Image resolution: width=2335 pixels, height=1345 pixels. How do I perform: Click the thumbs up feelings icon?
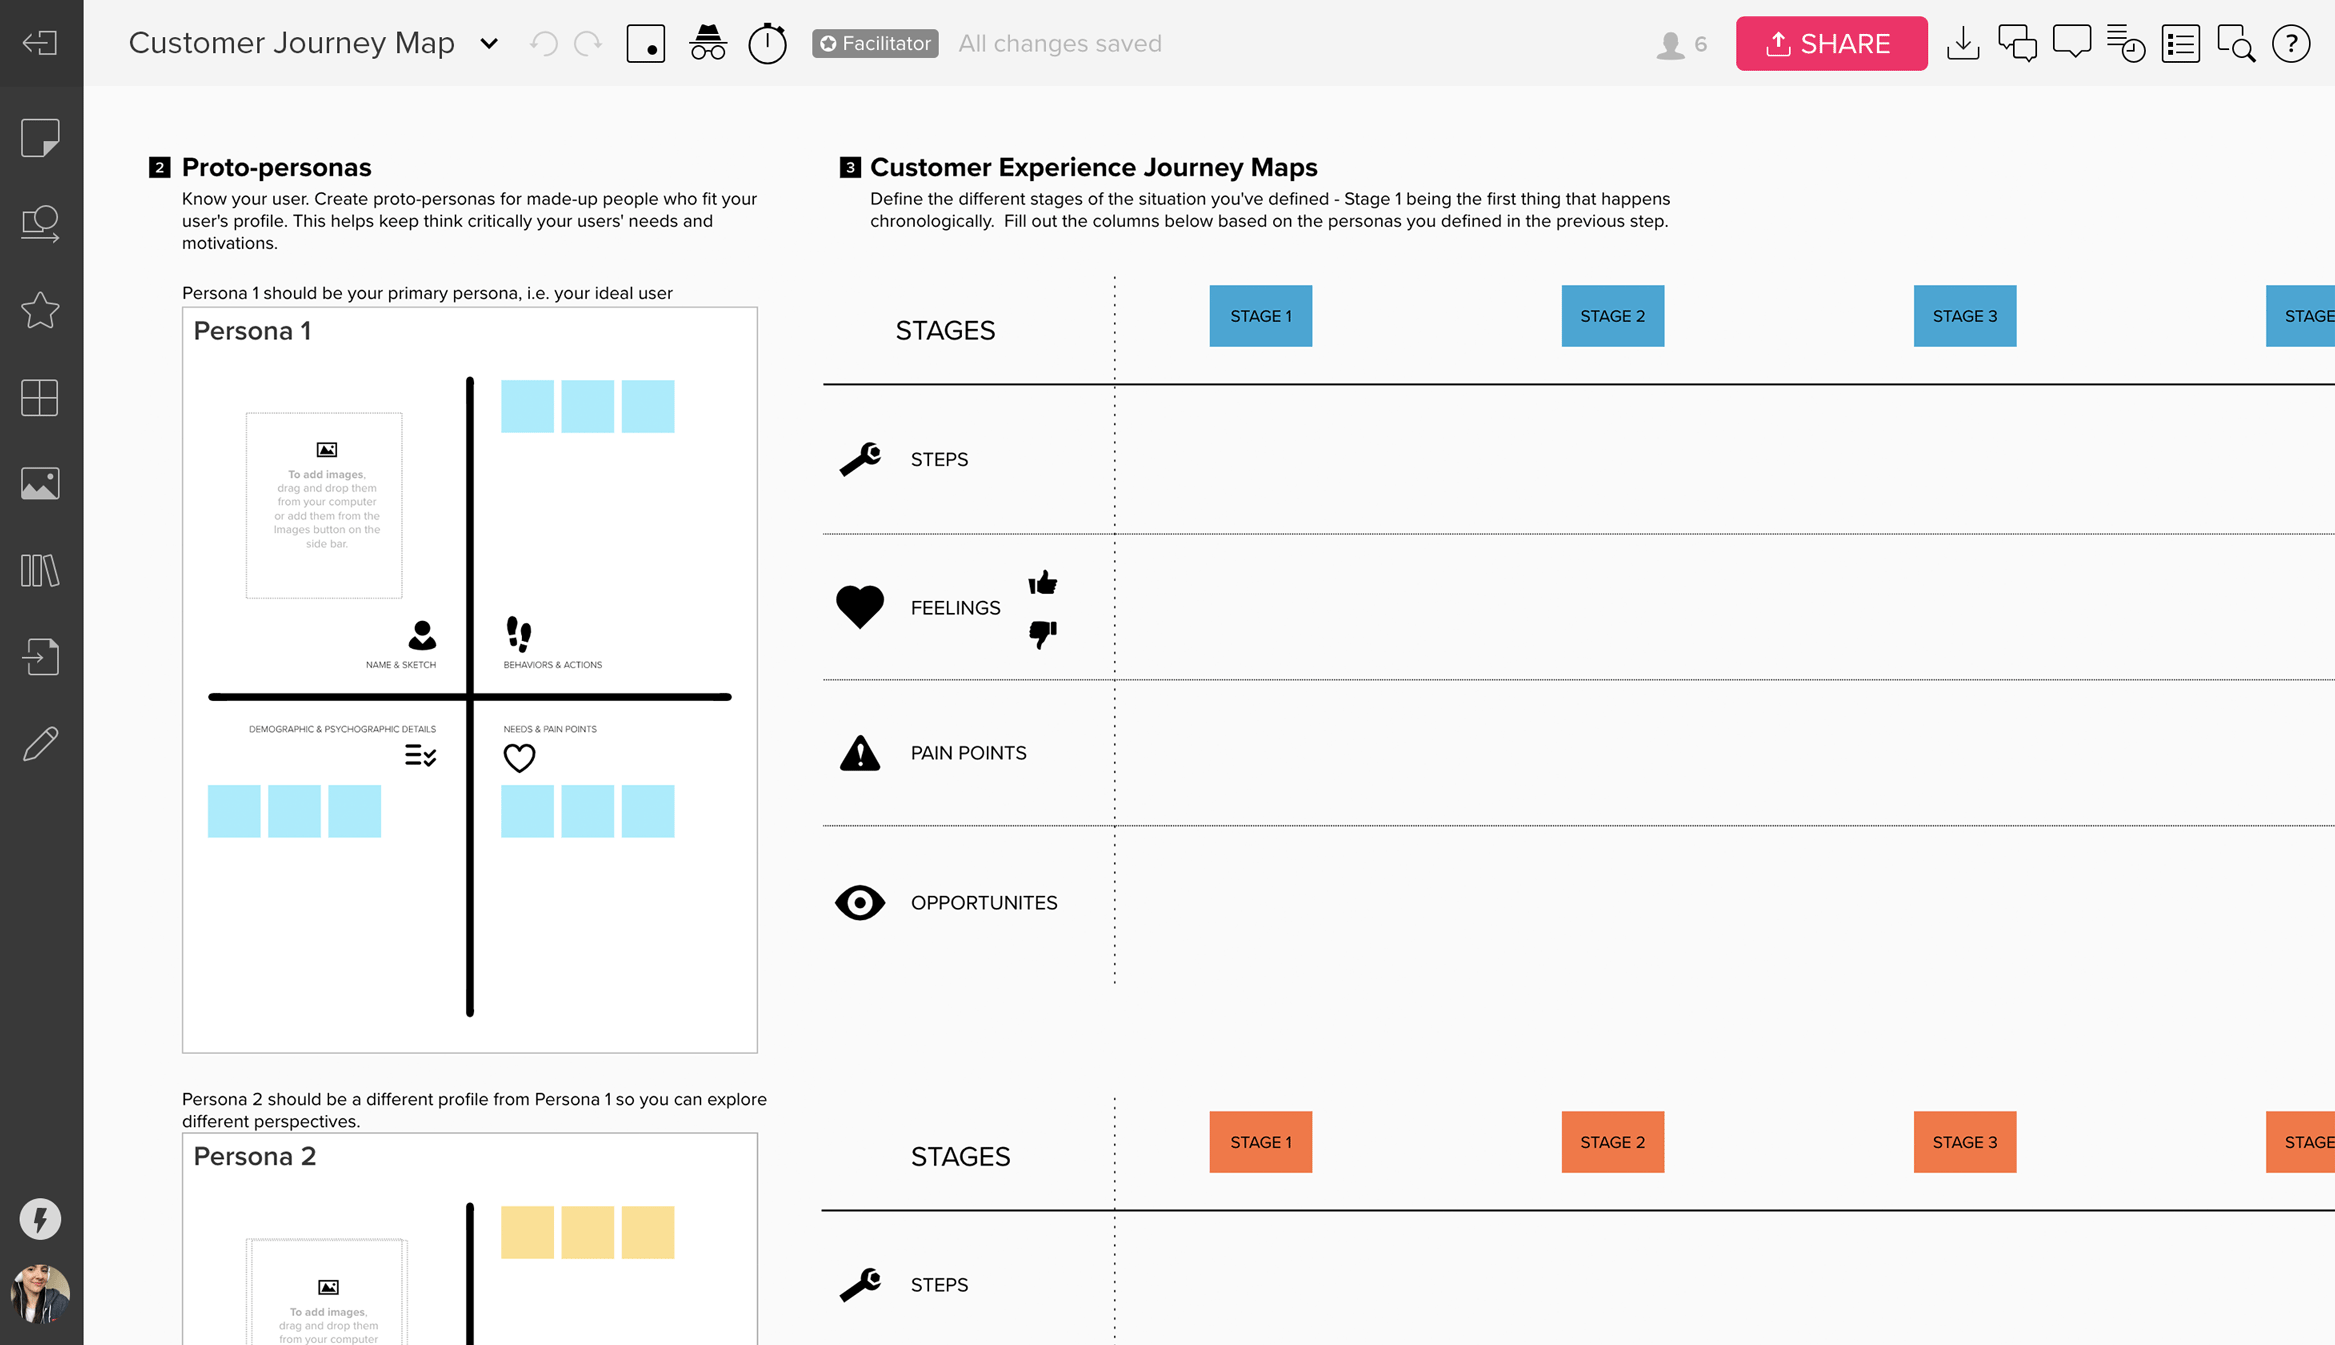coord(1042,582)
